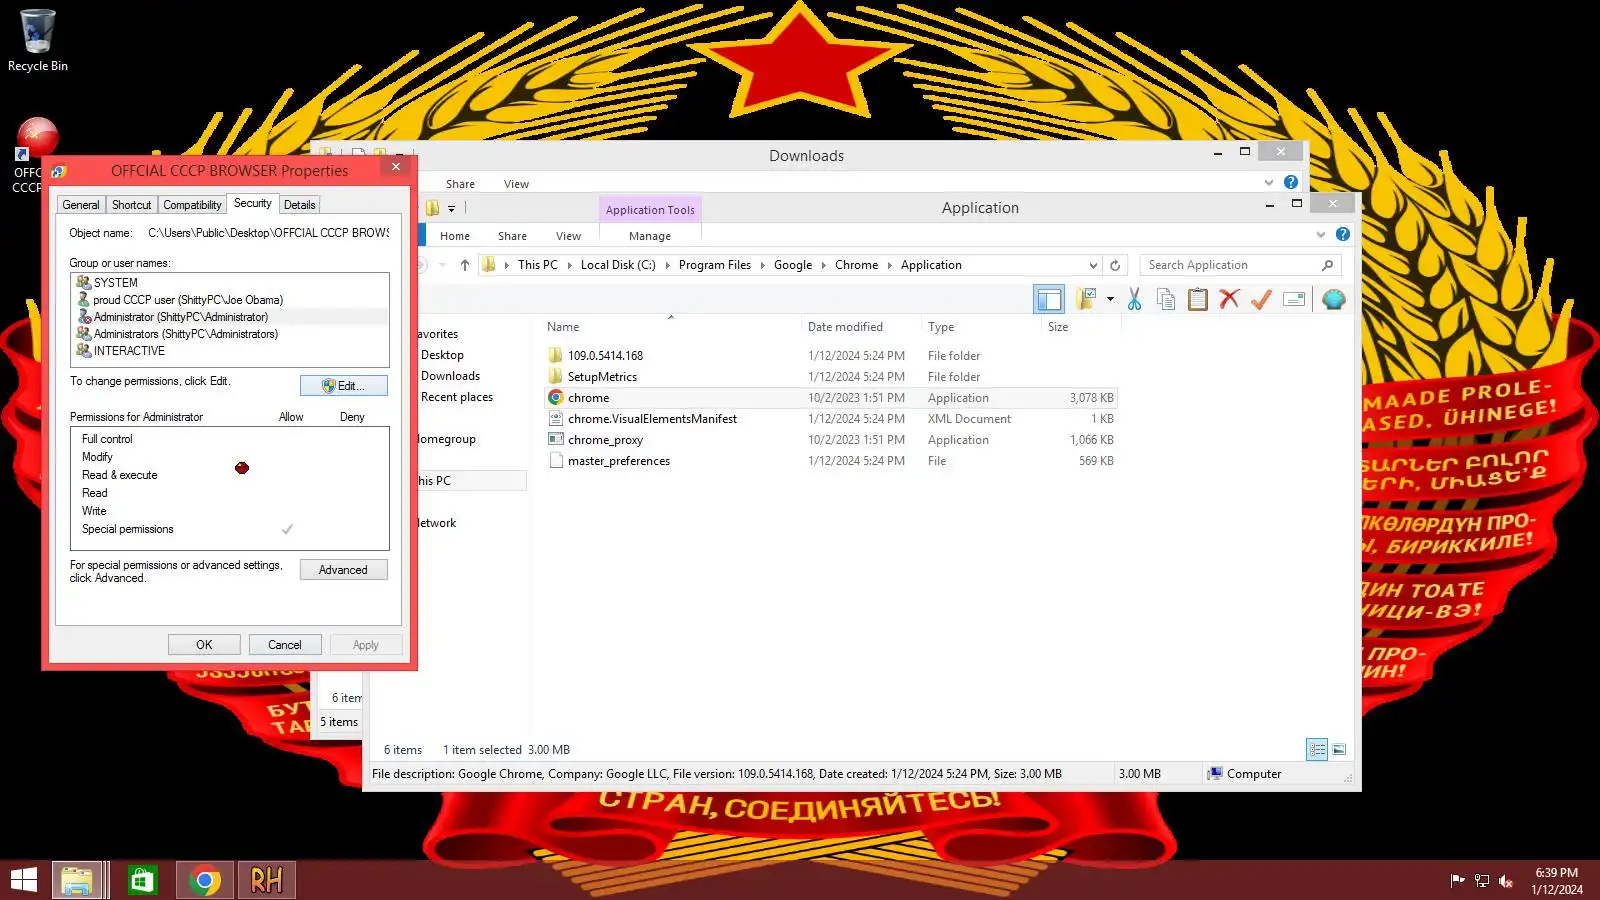This screenshot has width=1600, height=900.
Task: Click the orange checkmark Rename icon
Action: pos(1262,299)
